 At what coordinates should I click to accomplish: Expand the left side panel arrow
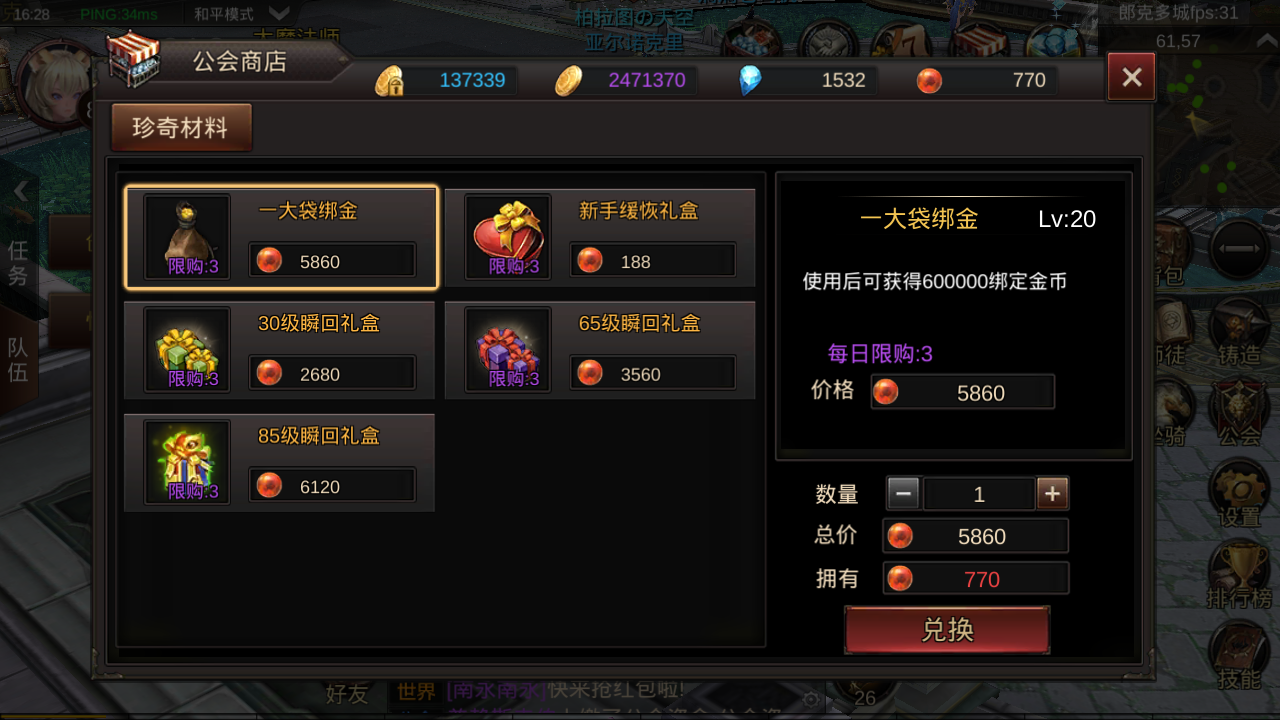click(20, 192)
